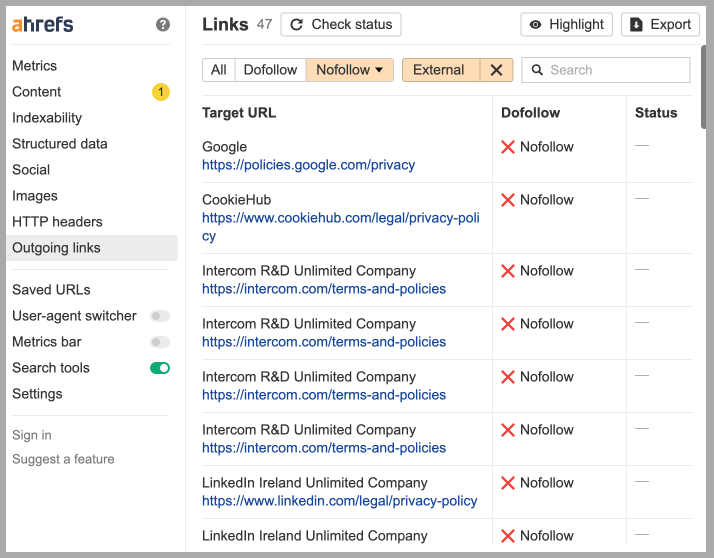Toggle the User-agent switcher switch
The height and width of the screenshot is (558, 714).
pyautogui.click(x=160, y=316)
